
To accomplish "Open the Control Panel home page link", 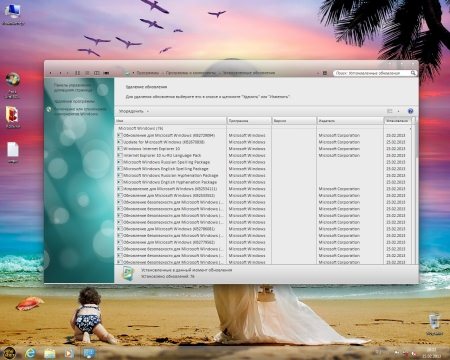I will point(73,88).
